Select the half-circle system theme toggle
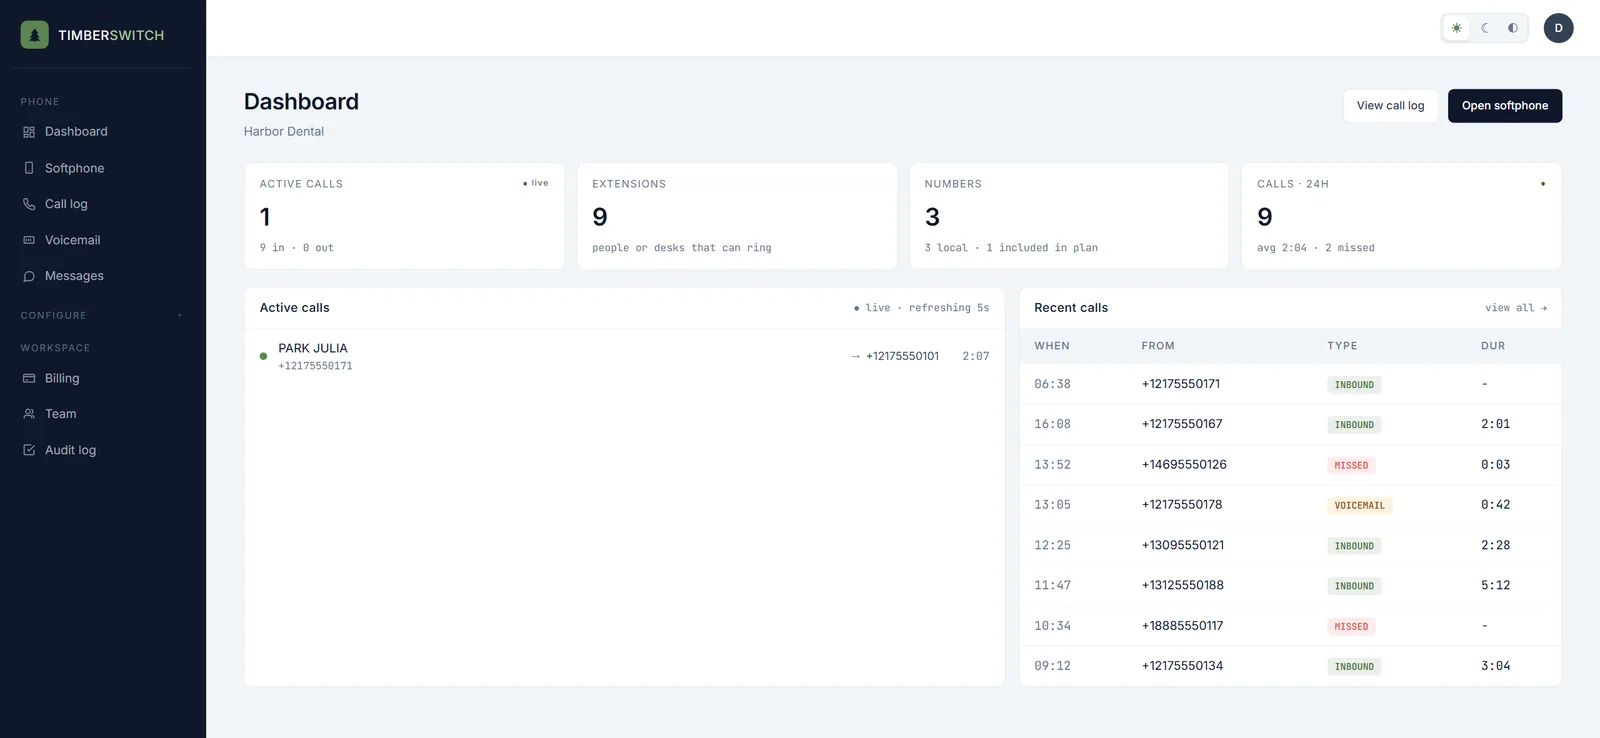 click(1513, 28)
